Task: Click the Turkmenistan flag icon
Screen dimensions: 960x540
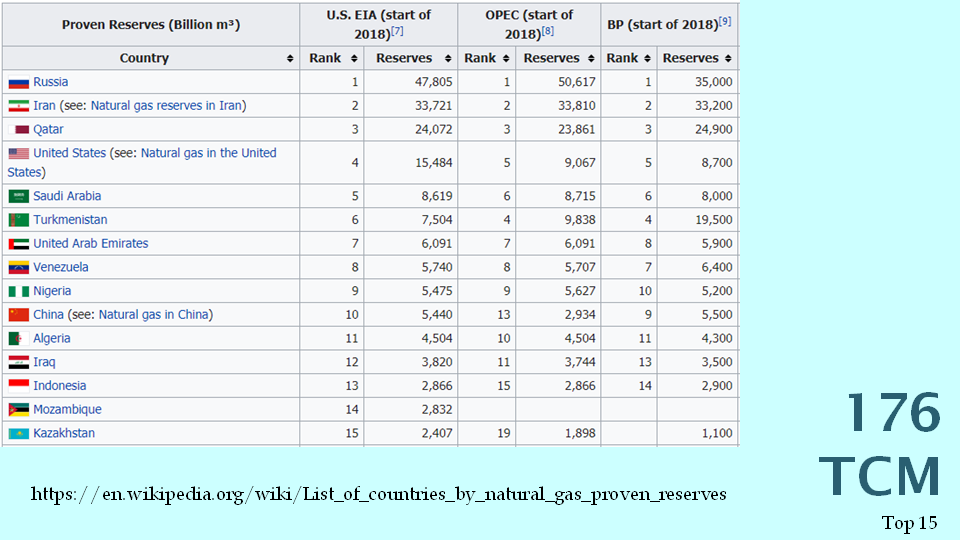Action: 18,220
